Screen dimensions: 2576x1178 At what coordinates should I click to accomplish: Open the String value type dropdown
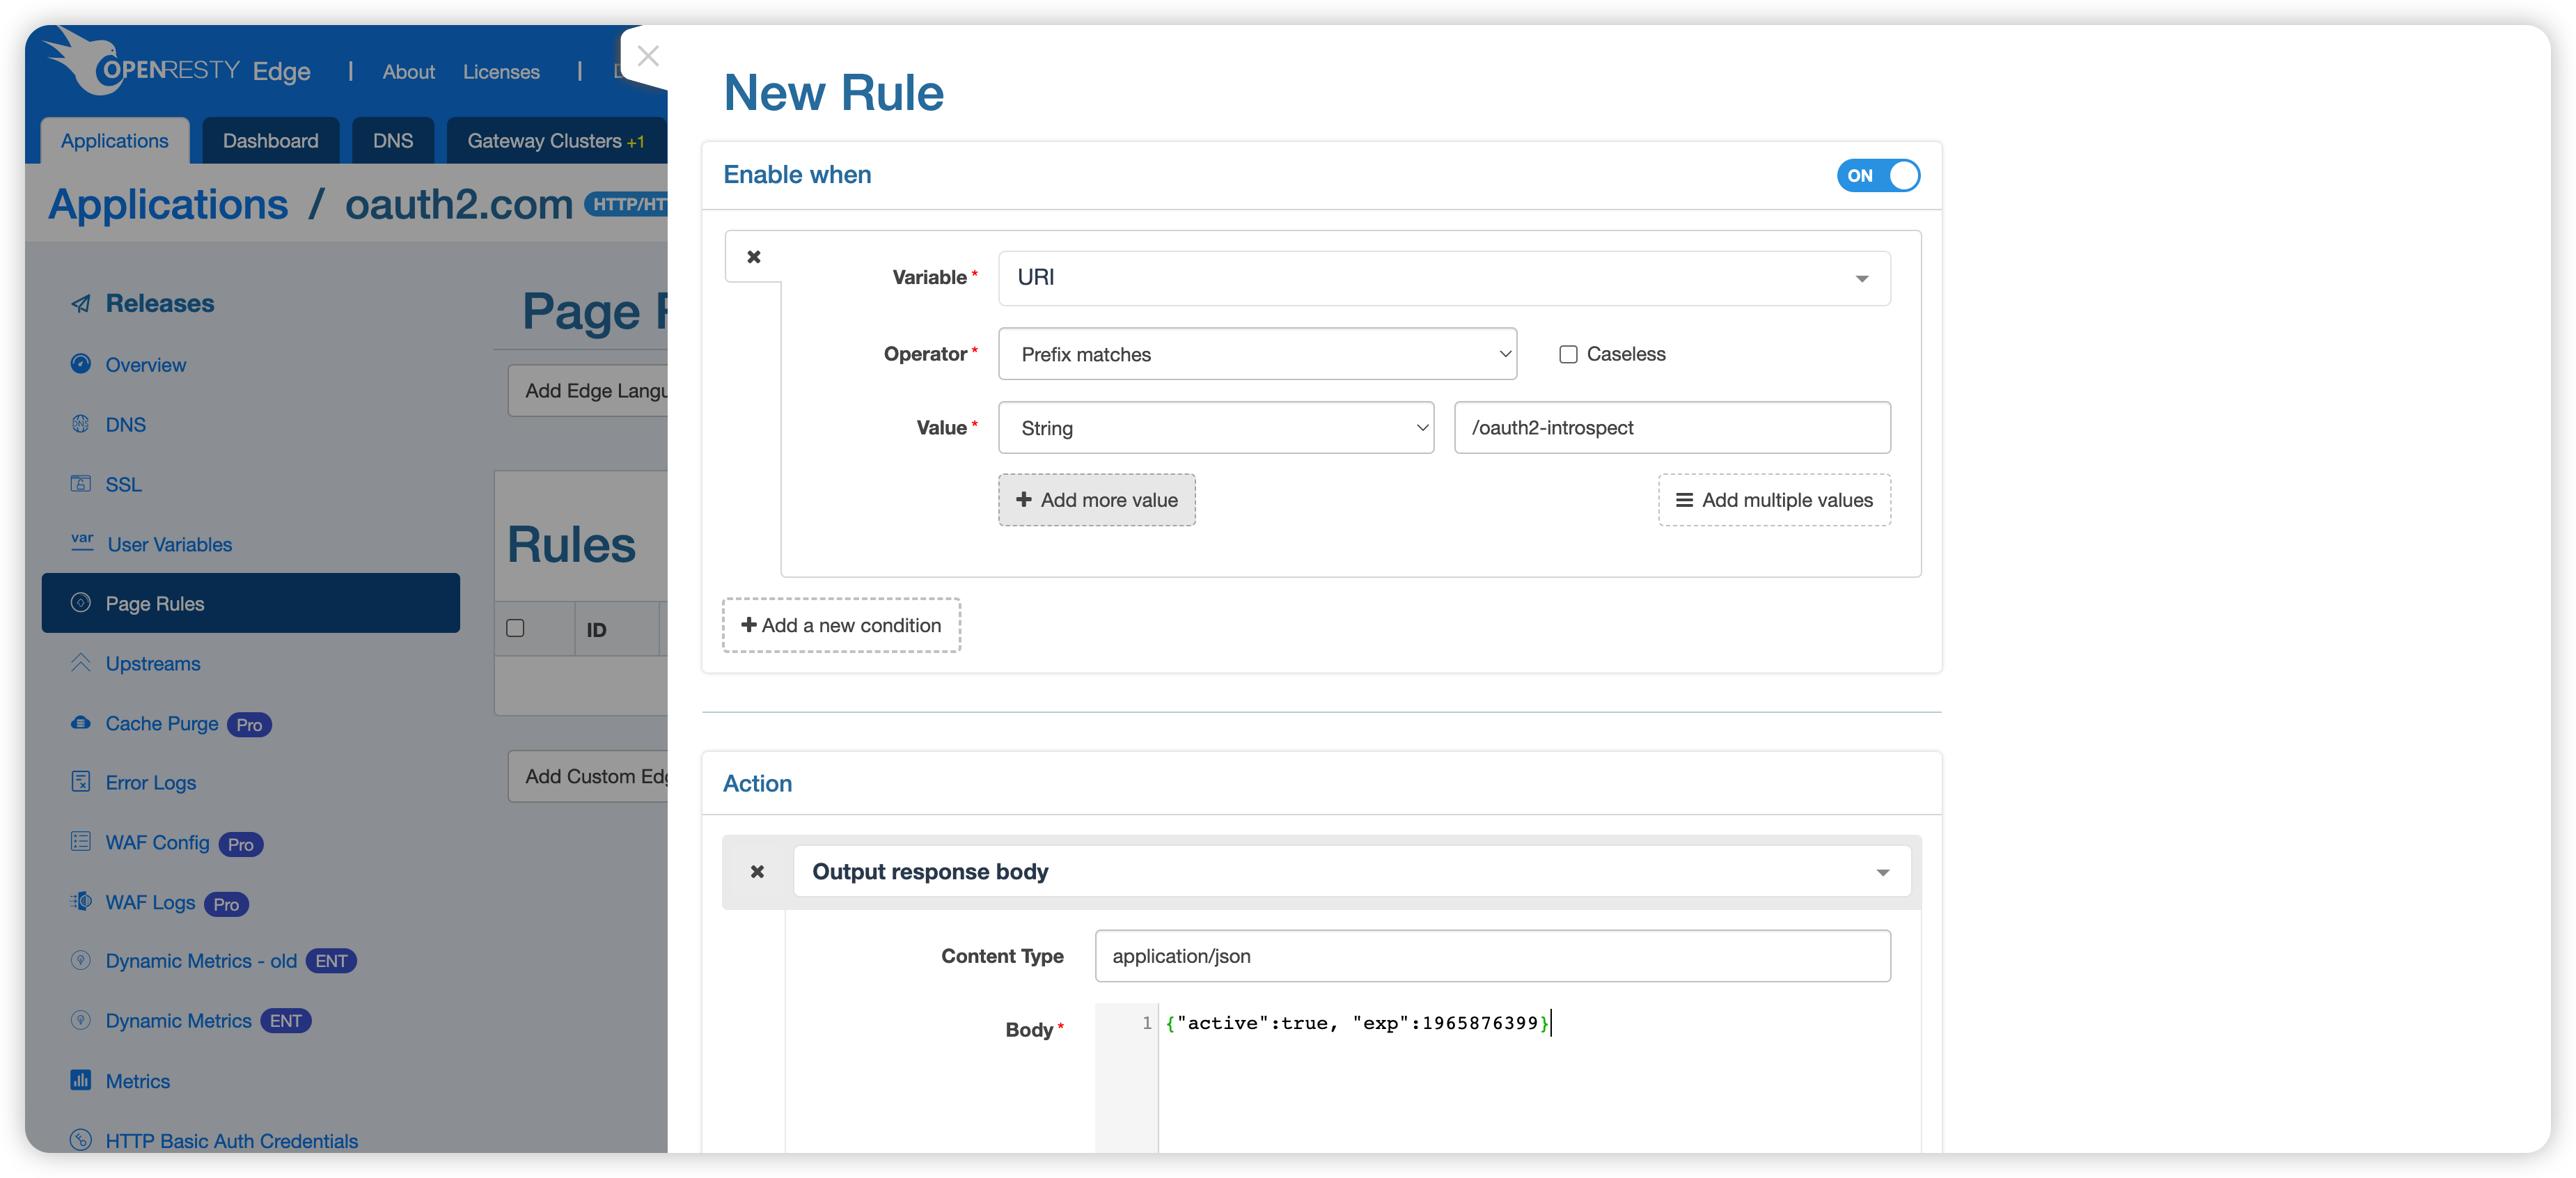click(1216, 428)
